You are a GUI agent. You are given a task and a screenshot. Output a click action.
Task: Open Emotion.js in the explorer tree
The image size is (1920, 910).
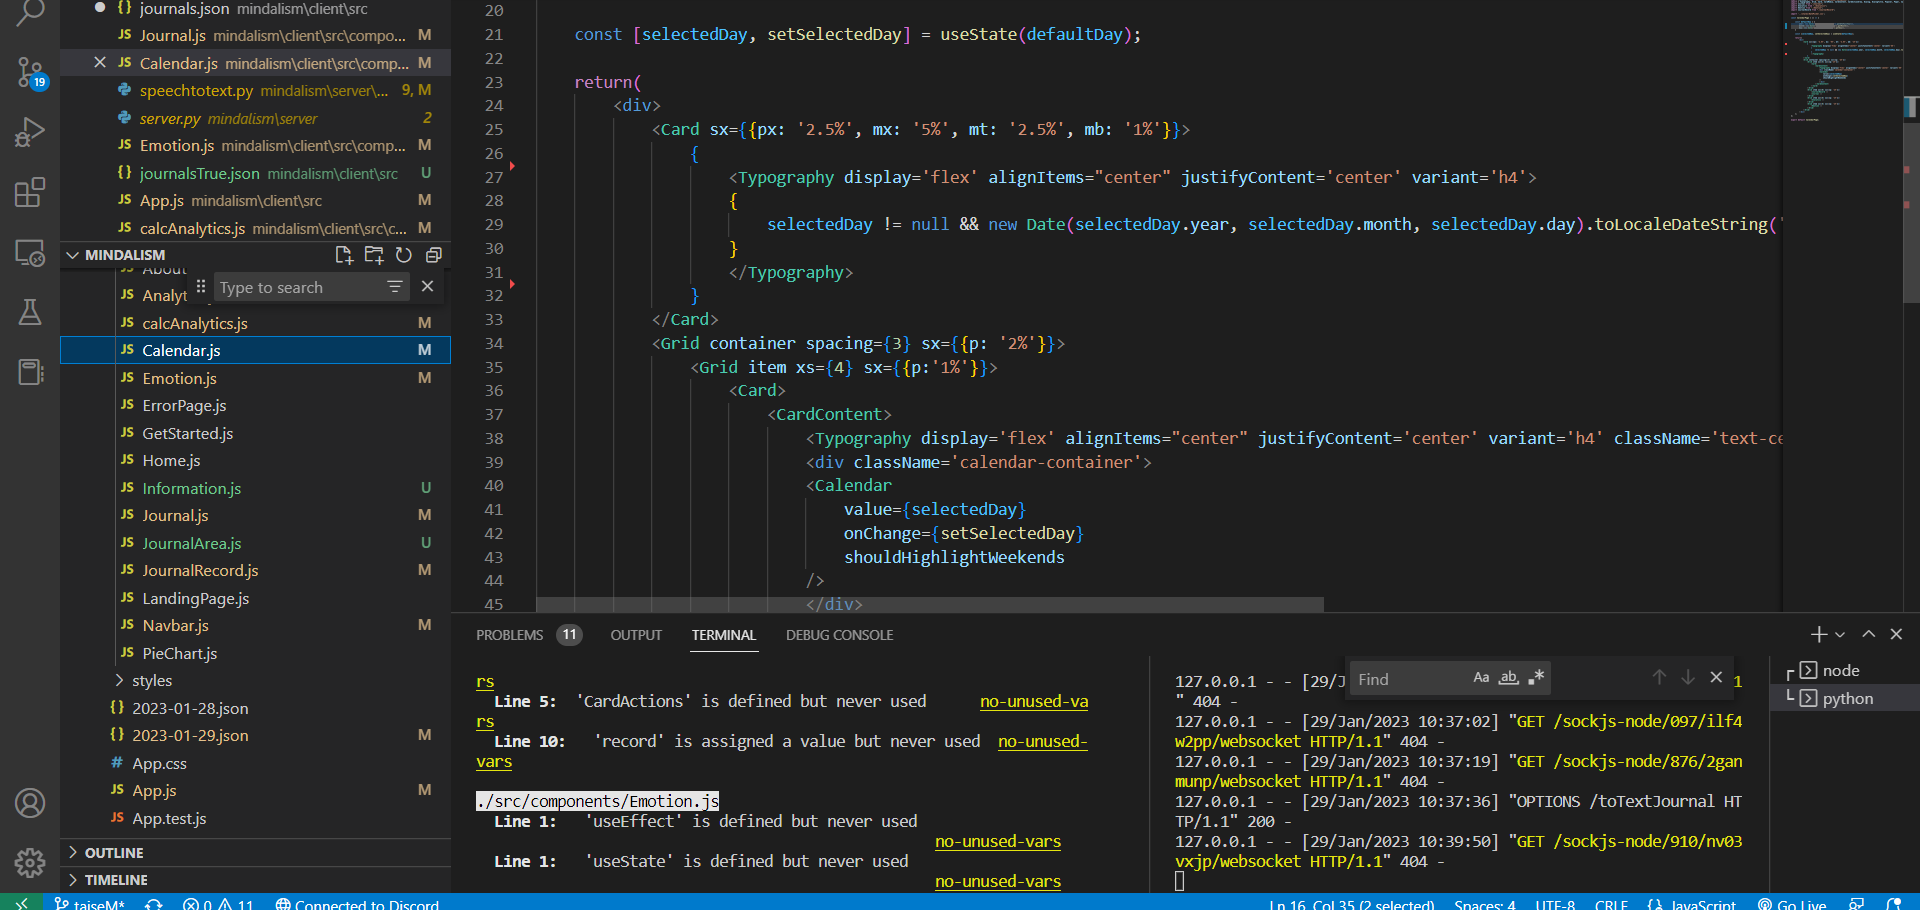(179, 378)
